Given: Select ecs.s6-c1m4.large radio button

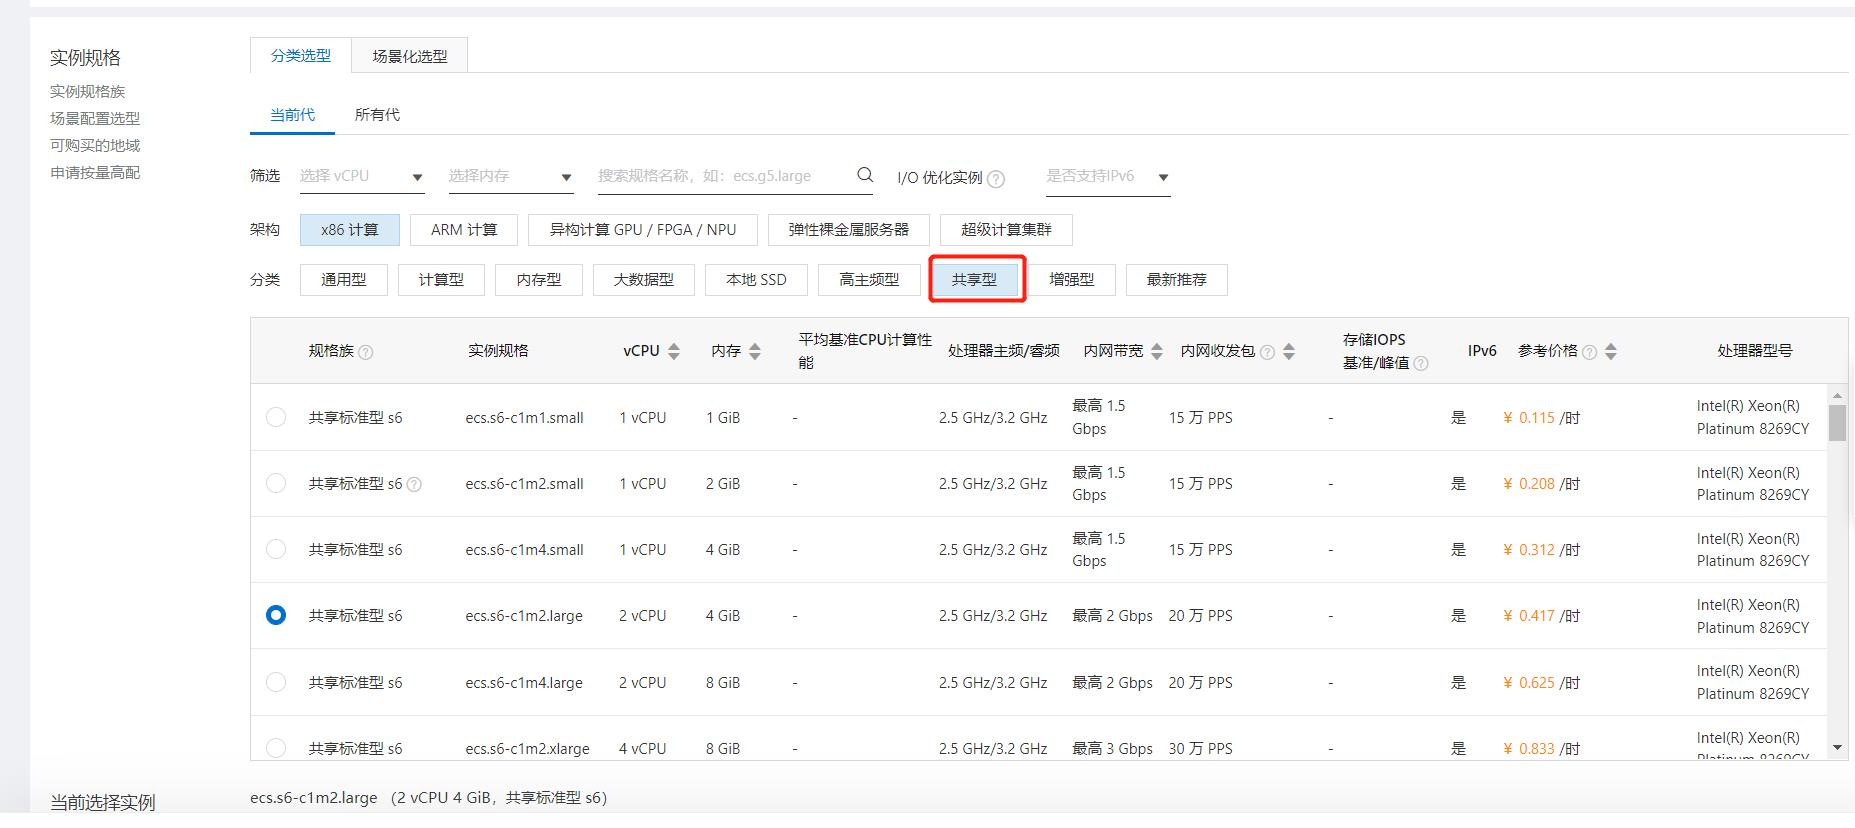Looking at the screenshot, I should pyautogui.click(x=276, y=682).
